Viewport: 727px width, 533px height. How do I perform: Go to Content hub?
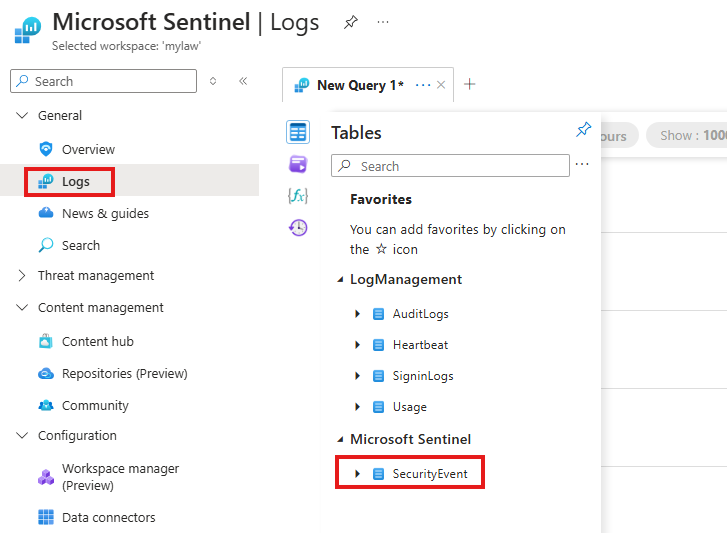click(x=97, y=341)
